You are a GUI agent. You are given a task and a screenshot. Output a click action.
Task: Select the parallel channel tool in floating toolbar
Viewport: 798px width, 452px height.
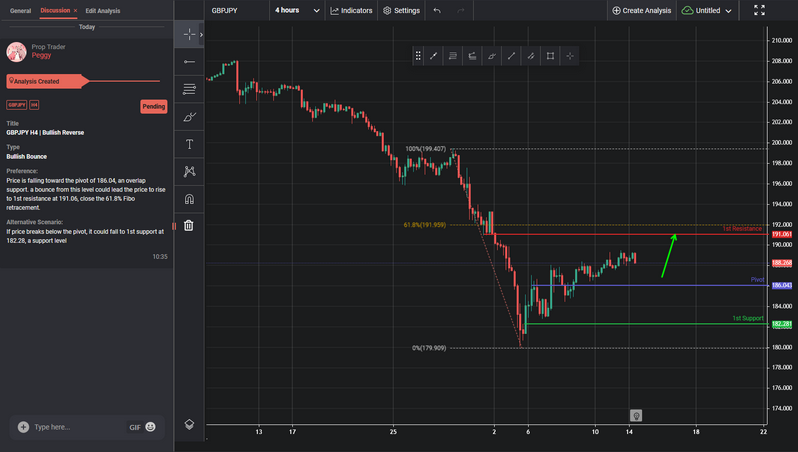[531, 56]
